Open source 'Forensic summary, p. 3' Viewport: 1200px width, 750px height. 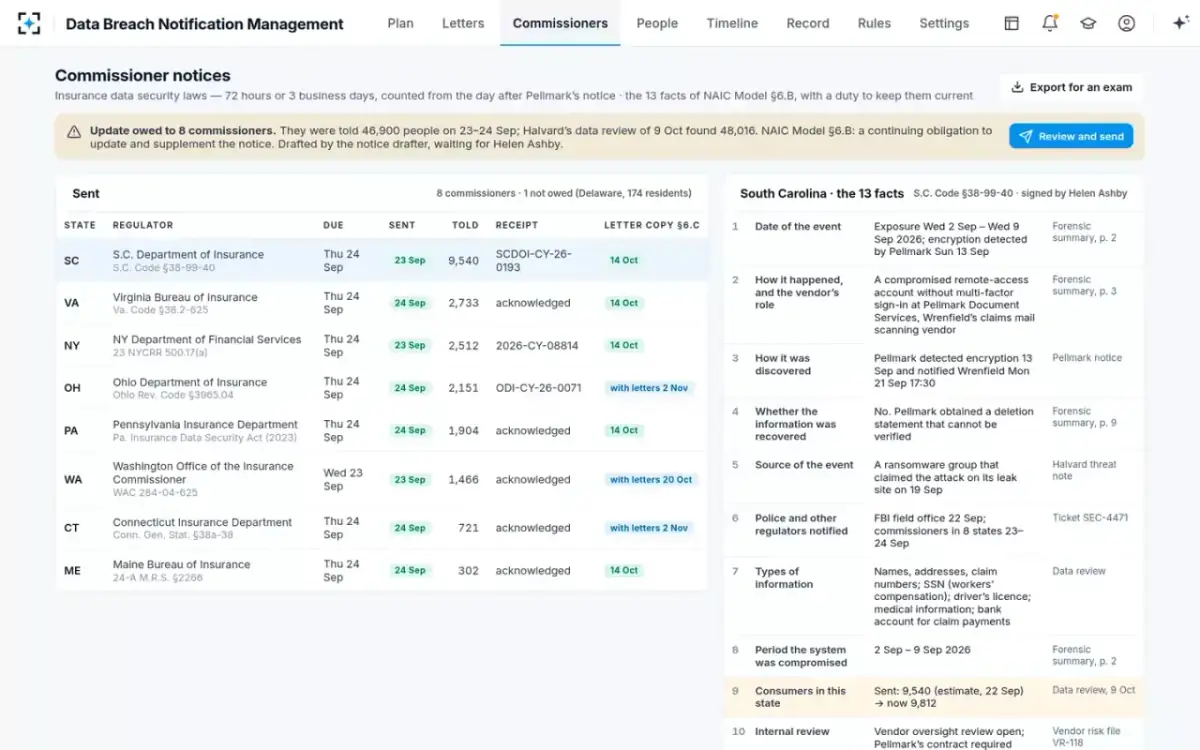pos(1084,286)
